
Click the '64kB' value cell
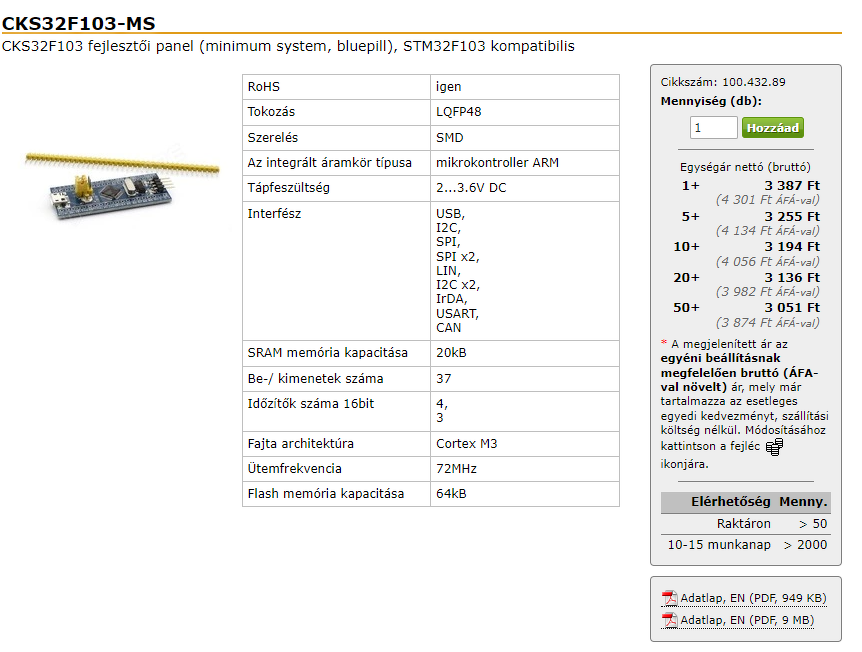pos(524,494)
